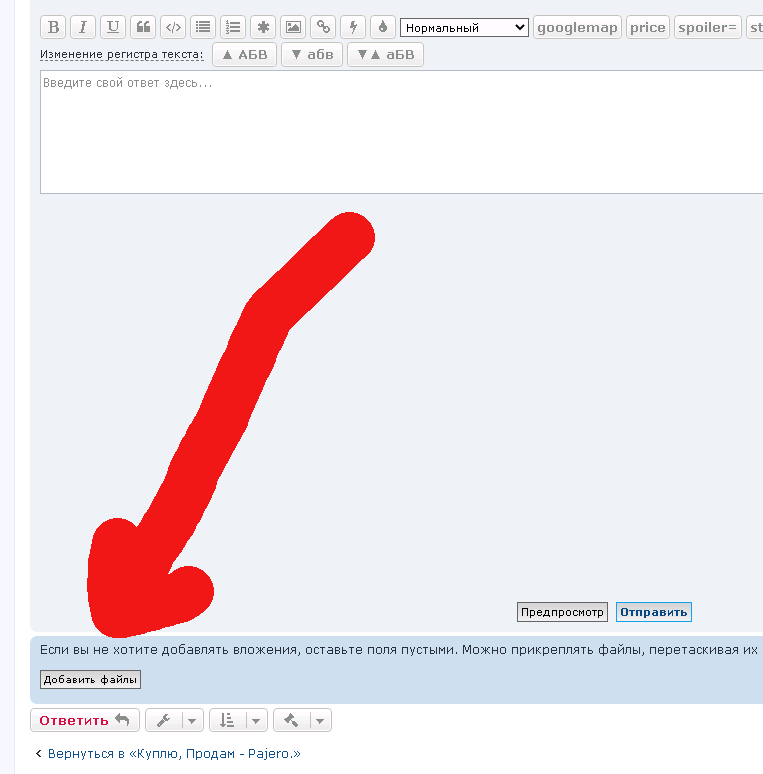Viewport: 763px width, 774px height.
Task: Open the Нормальный font size dropdown
Action: (464, 28)
